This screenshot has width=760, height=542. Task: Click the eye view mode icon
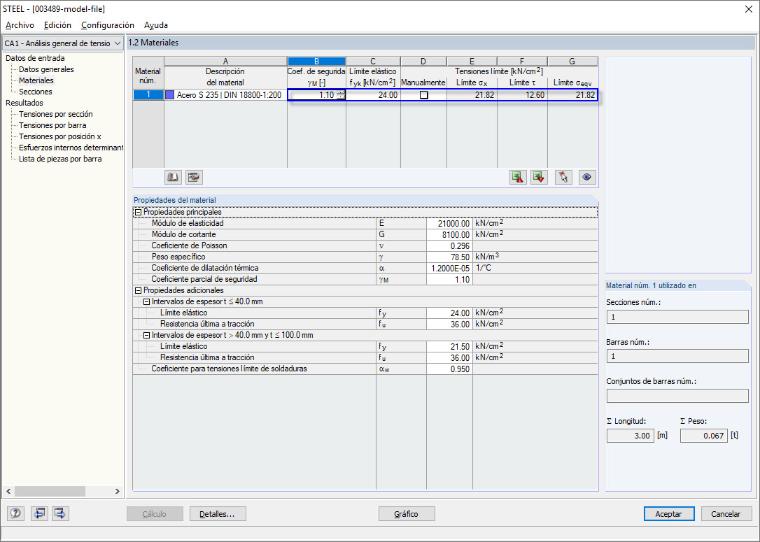(x=586, y=177)
